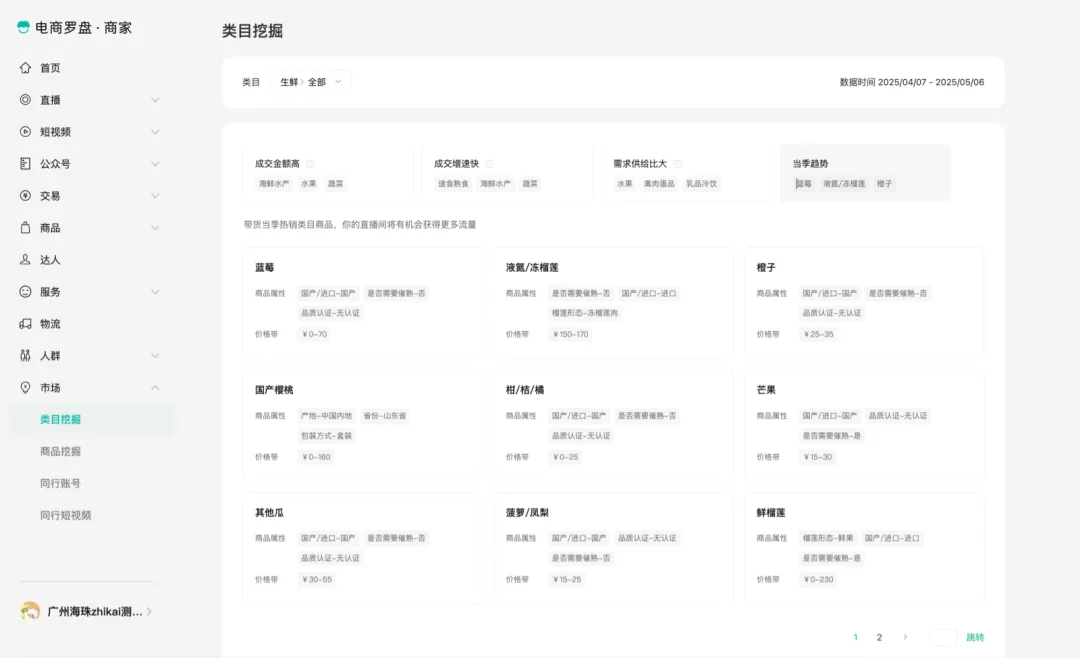Click the 市场 location pin icon
Viewport: 1080px width, 658px height.
pos(25,387)
